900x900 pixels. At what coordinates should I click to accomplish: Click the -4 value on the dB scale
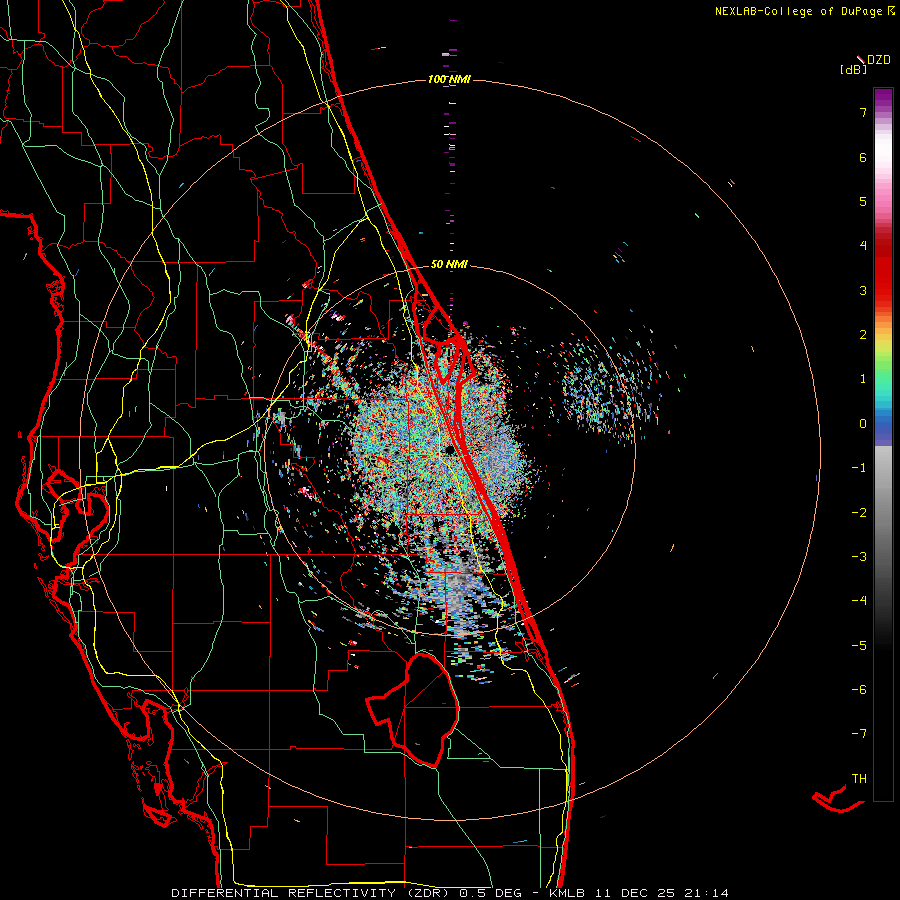pyautogui.click(x=859, y=601)
